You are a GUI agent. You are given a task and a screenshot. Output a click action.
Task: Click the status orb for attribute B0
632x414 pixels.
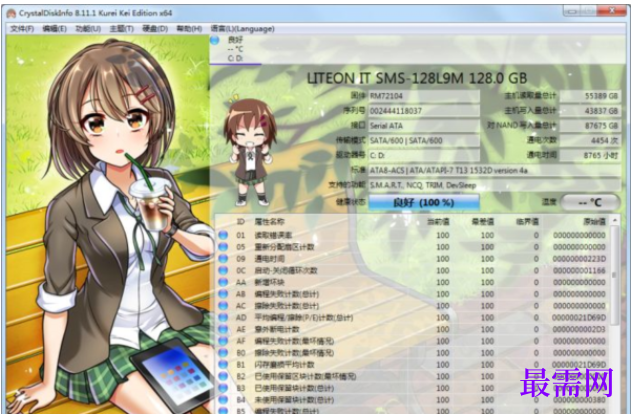click(x=223, y=353)
